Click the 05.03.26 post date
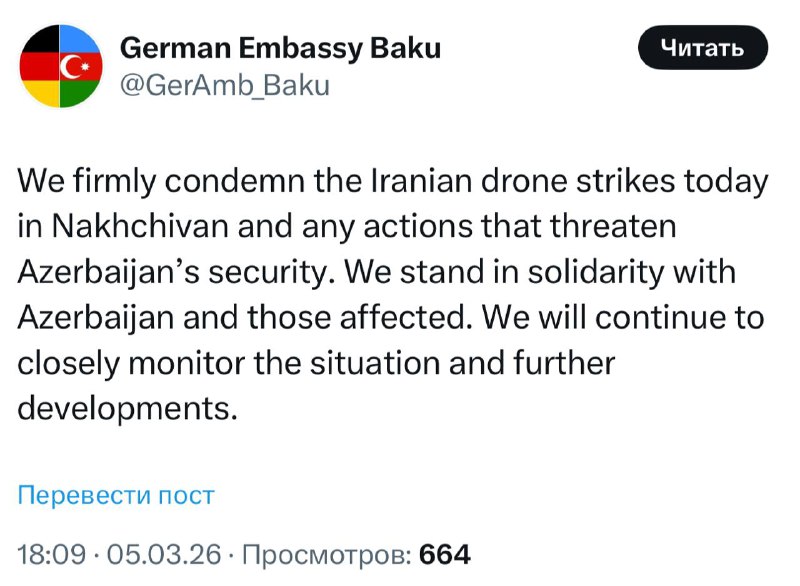 pyautogui.click(x=162, y=553)
